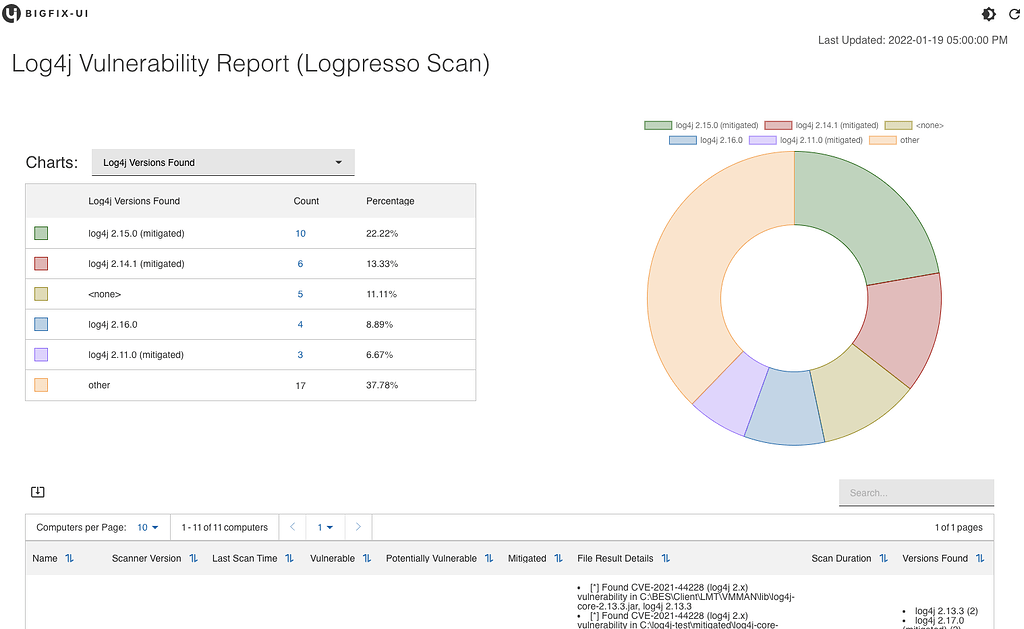Click the Versions Found column header

pos(935,558)
